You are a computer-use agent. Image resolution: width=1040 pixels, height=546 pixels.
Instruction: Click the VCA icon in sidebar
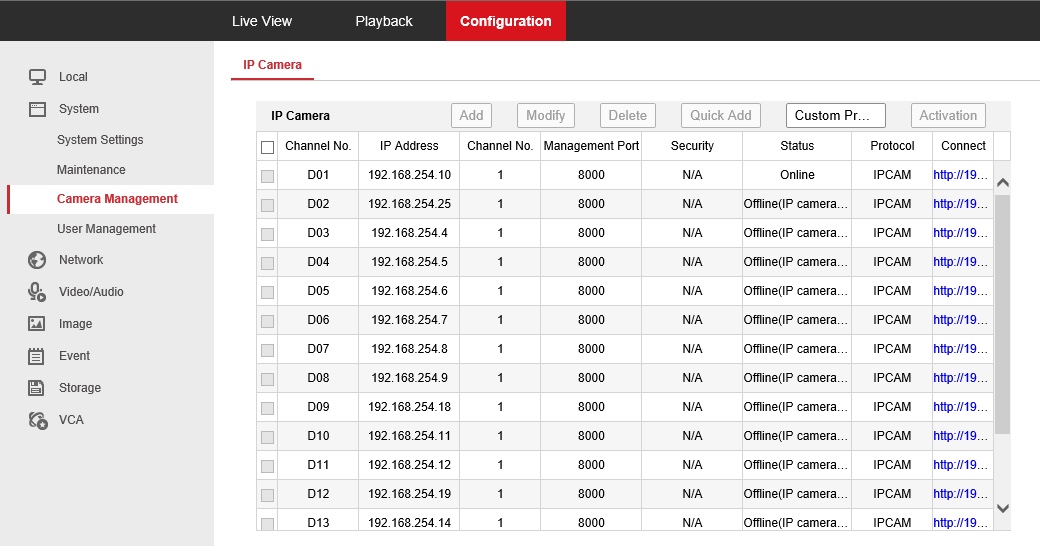tap(37, 420)
